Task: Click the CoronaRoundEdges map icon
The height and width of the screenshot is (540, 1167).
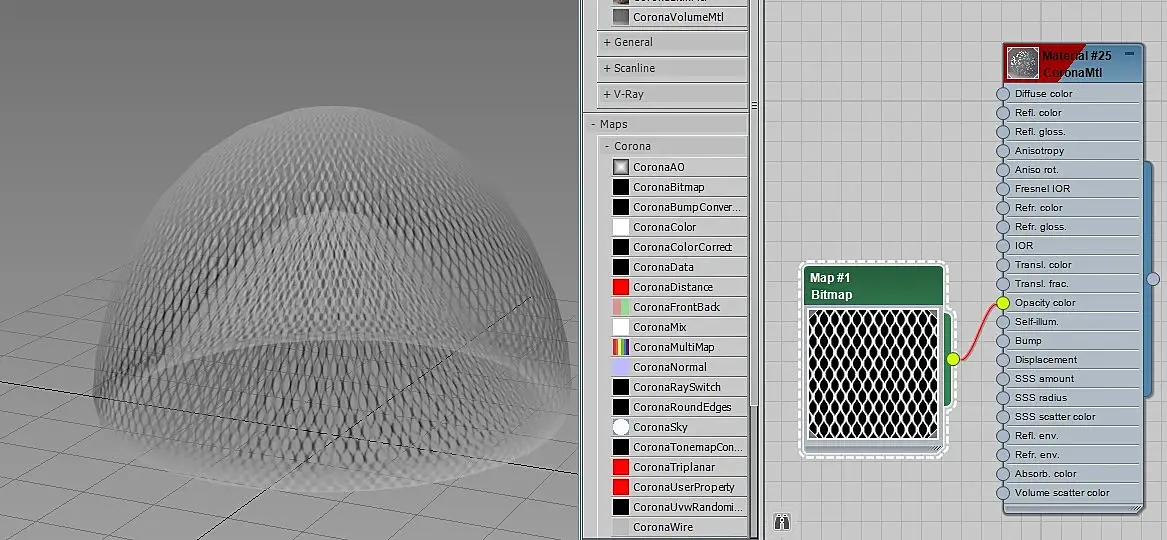Action: click(x=621, y=407)
